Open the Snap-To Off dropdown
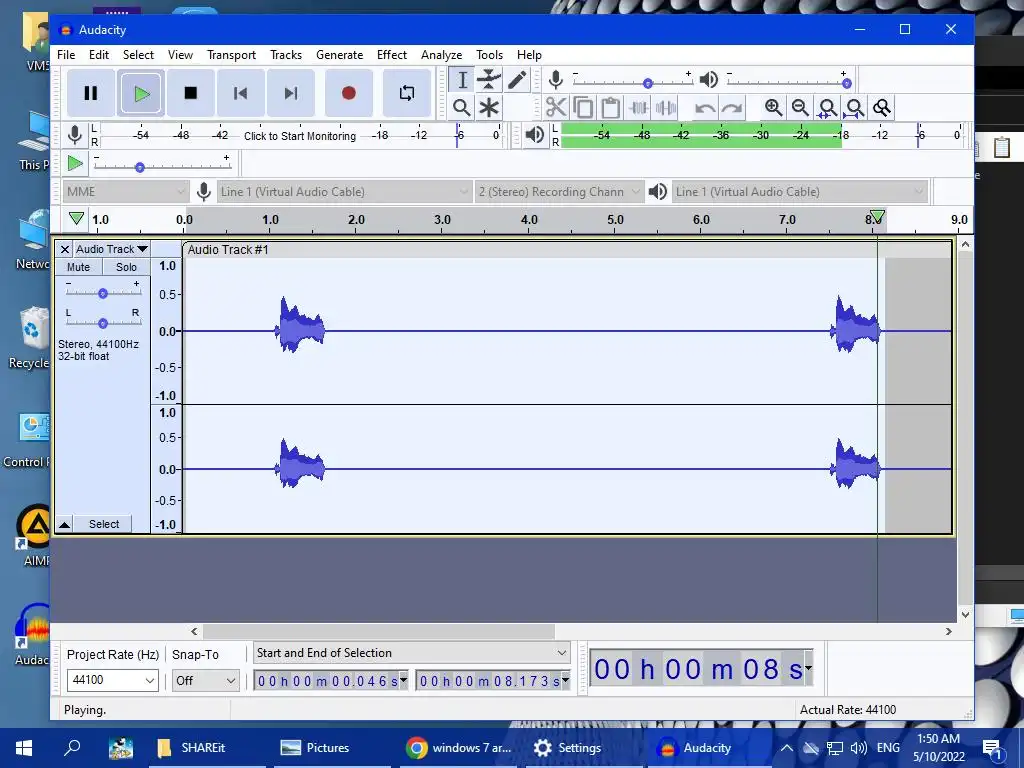The image size is (1024, 768). point(205,680)
